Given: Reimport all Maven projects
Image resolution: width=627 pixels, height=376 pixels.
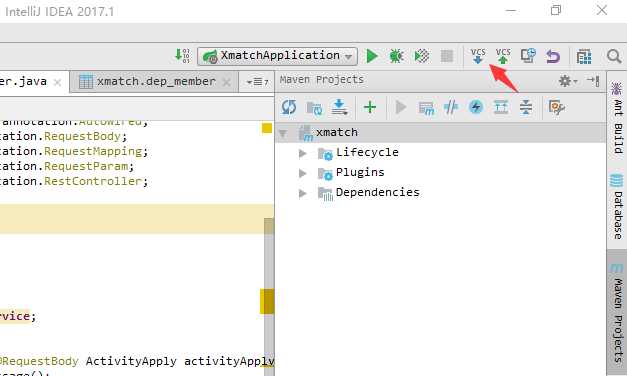Looking at the screenshot, I should click(x=289, y=107).
